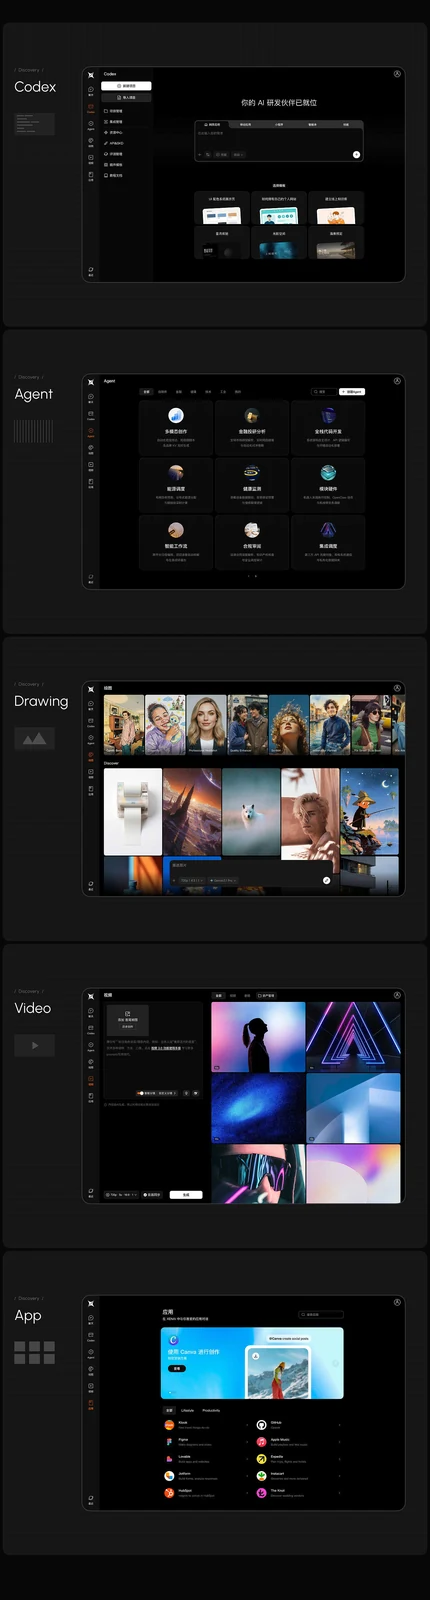Click the profile avatar on the Video screen
This screenshot has height=1600, width=430.
397,994
